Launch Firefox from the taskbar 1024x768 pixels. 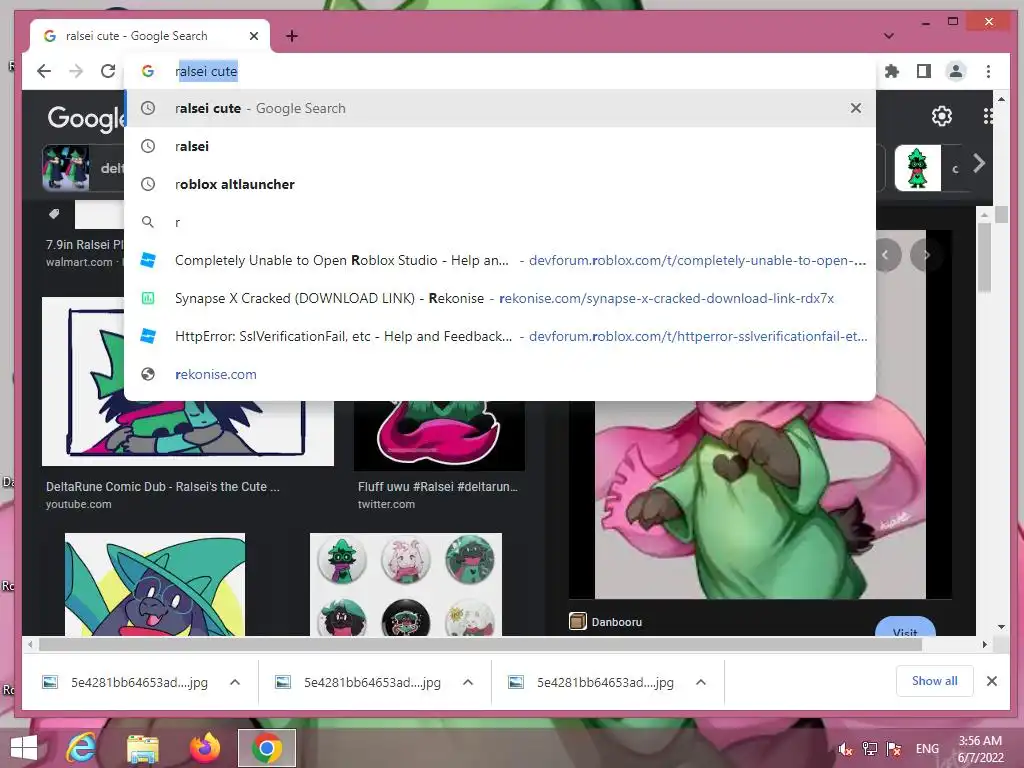click(204, 748)
